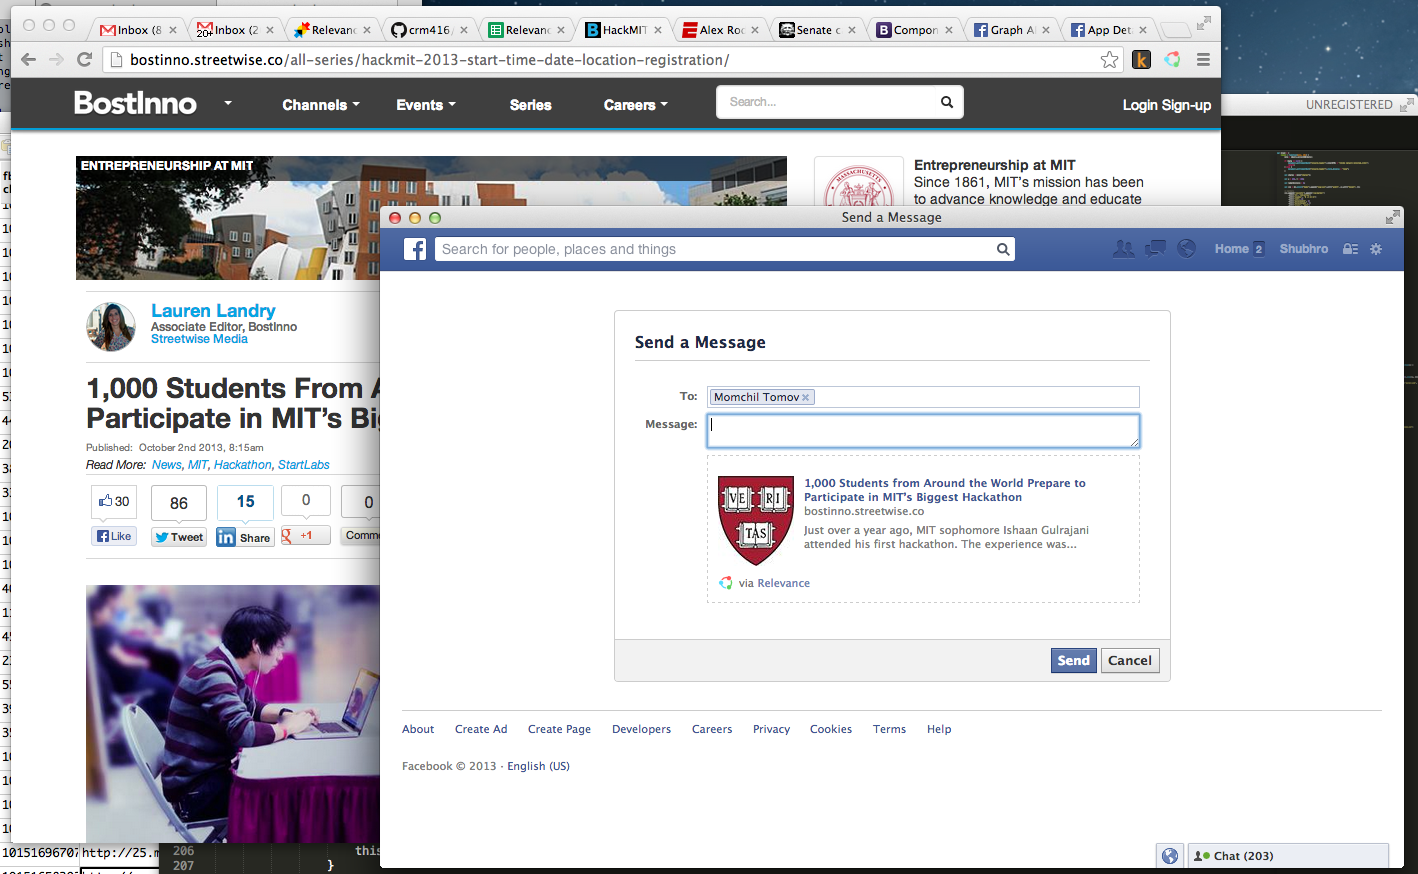Click the Twitter Tweet button
This screenshot has height=874, width=1418.
[179, 537]
